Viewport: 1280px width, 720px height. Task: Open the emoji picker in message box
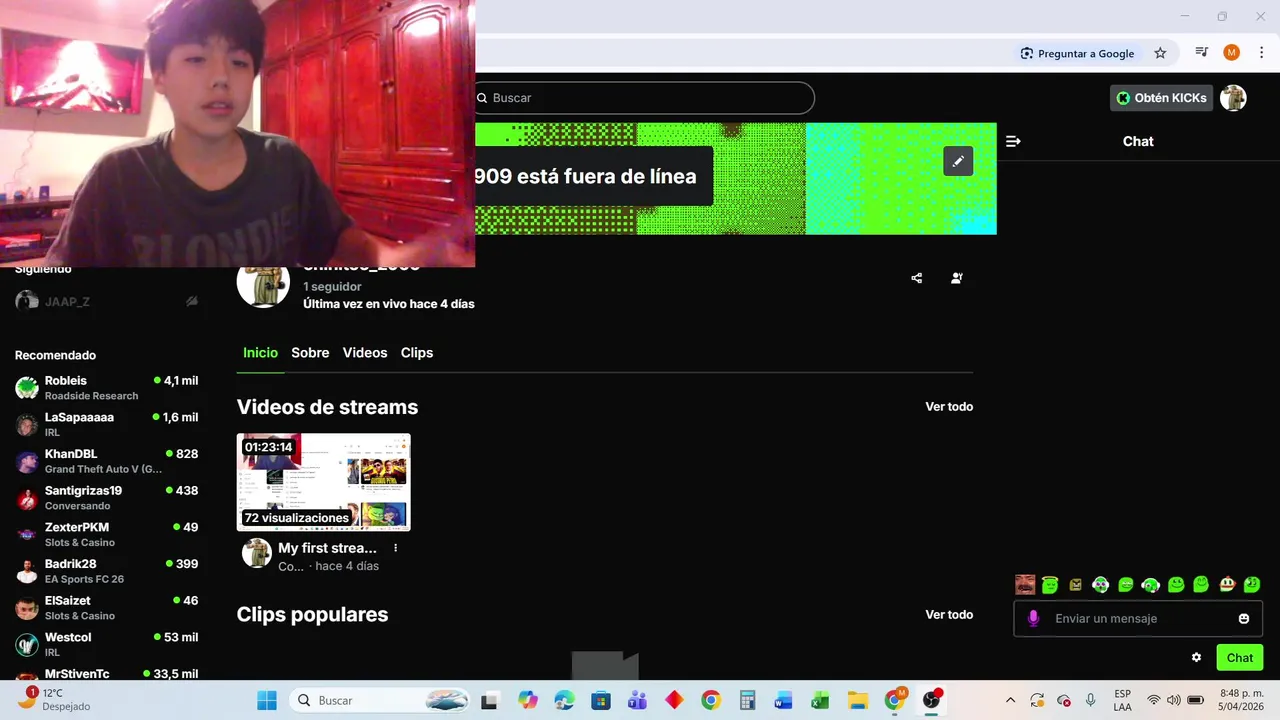[x=1244, y=619]
